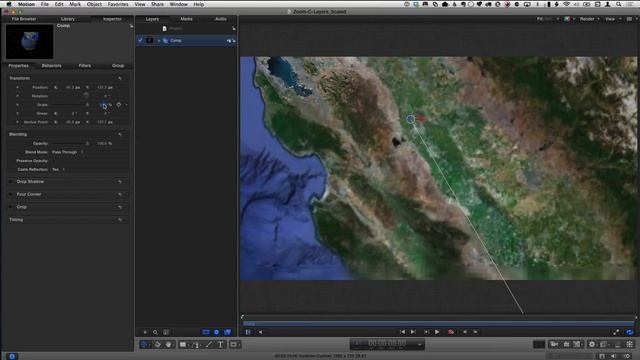Switch to the Behaviors tab
This screenshot has width=640, height=360.
[x=51, y=66]
